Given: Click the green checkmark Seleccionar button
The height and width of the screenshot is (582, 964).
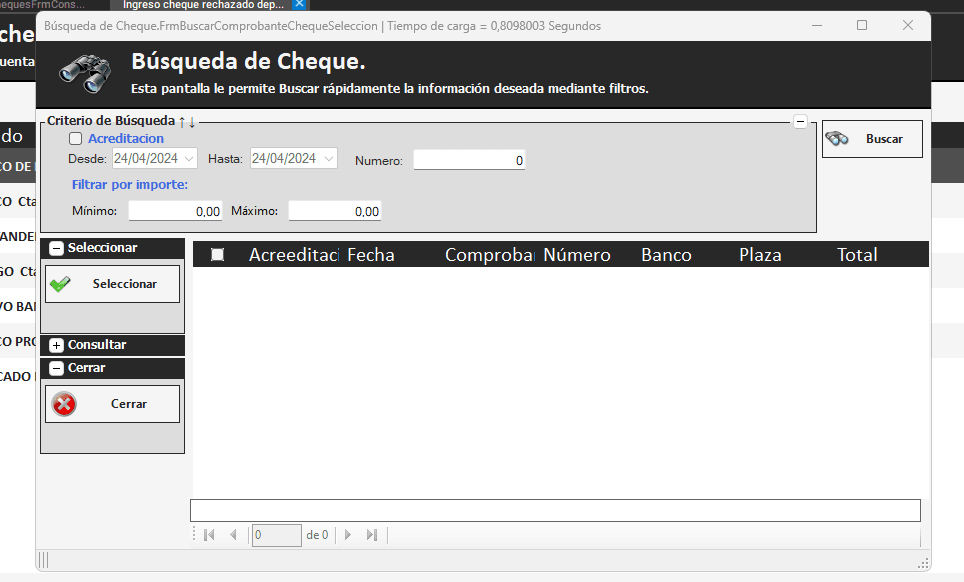Looking at the screenshot, I should point(112,284).
